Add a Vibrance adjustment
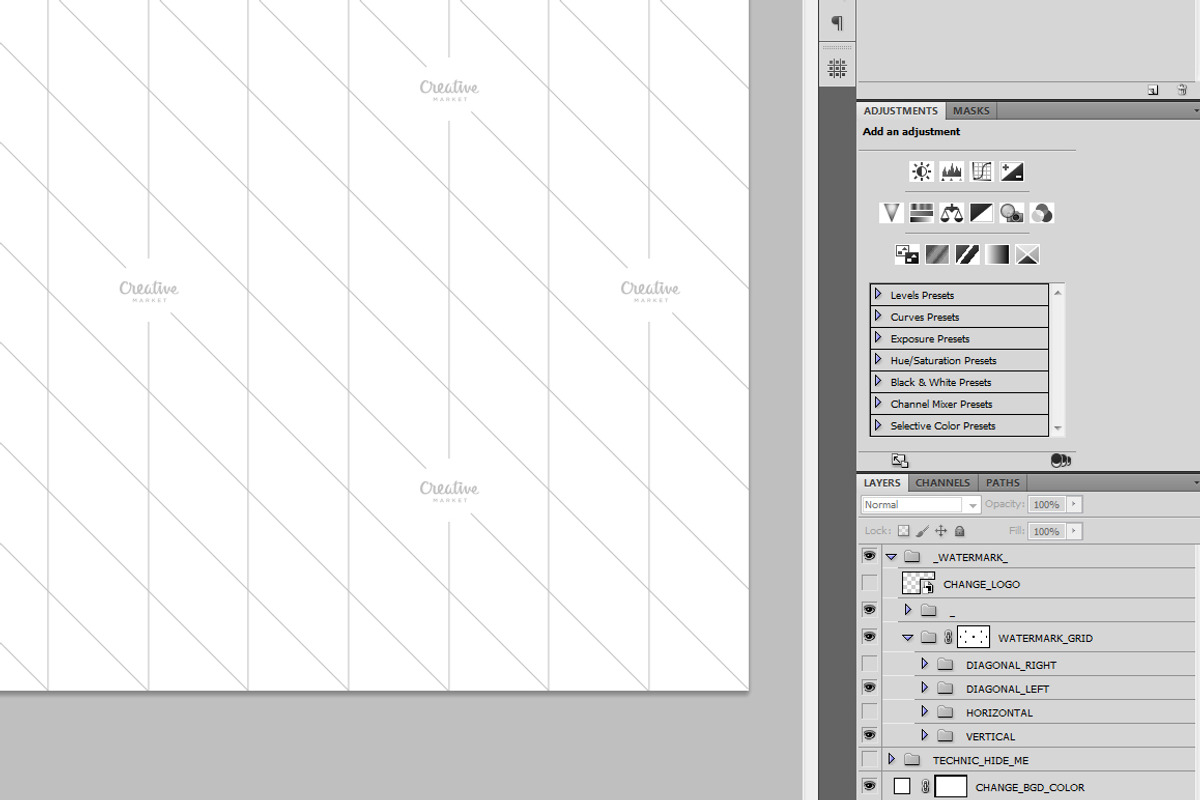The height and width of the screenshot is (800, 1200). coord(892,213)
